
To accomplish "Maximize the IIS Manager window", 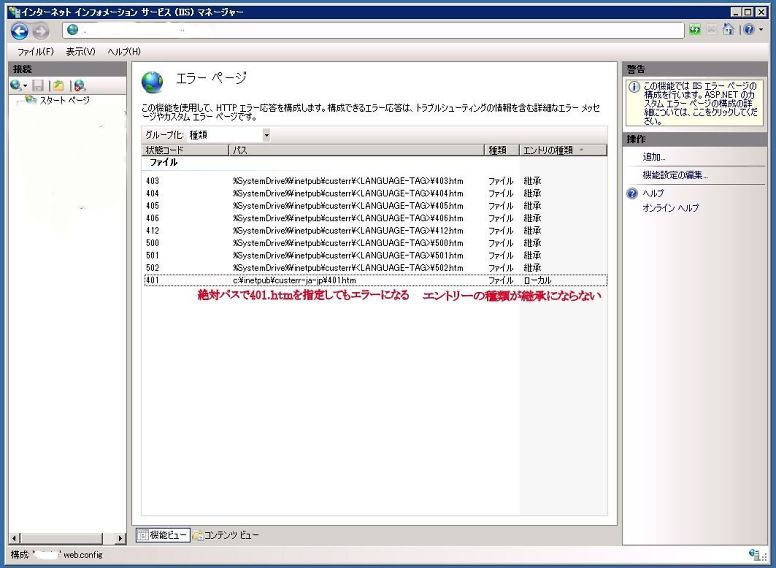I will pos(749,12).
